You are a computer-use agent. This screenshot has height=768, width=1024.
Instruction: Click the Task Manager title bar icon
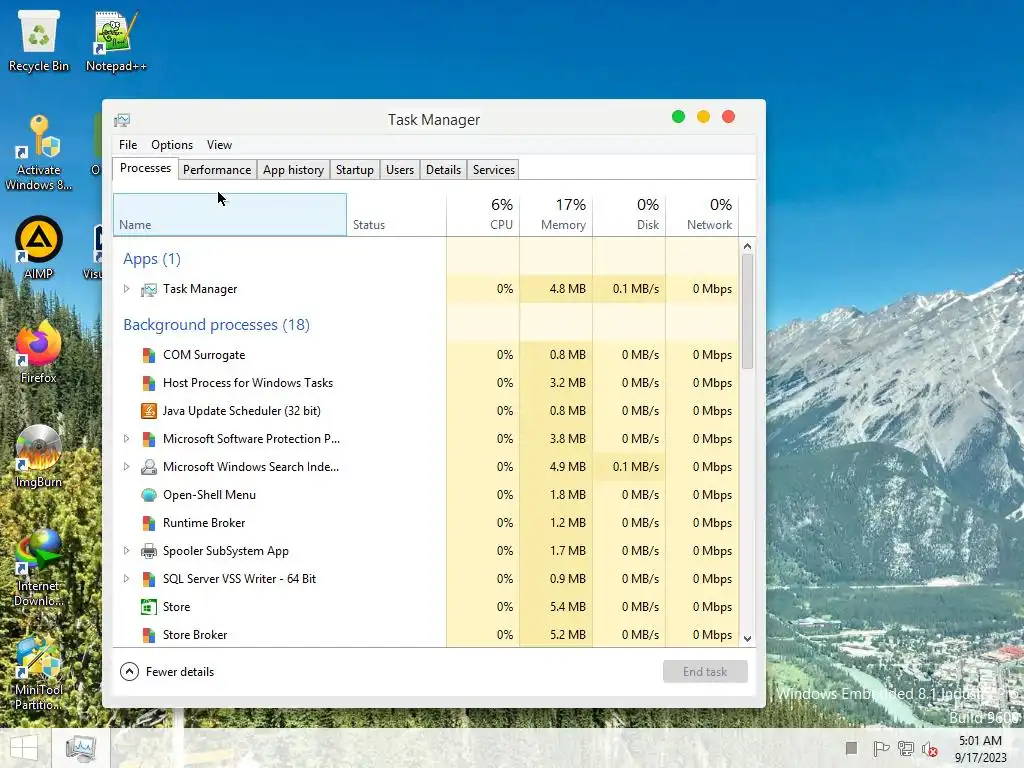[x=122, y=120]
